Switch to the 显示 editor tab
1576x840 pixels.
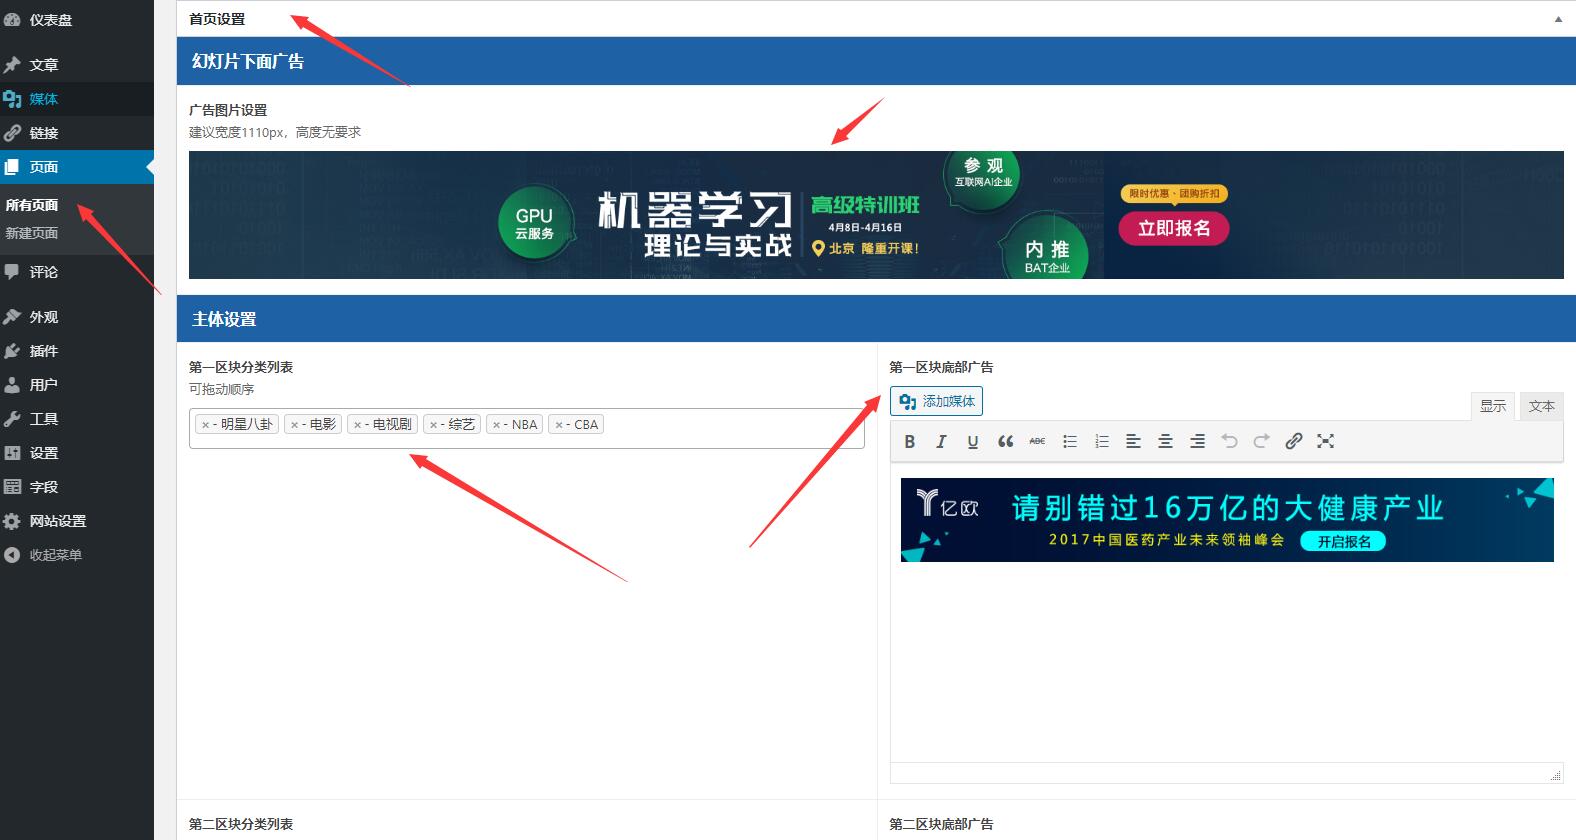1492,406
